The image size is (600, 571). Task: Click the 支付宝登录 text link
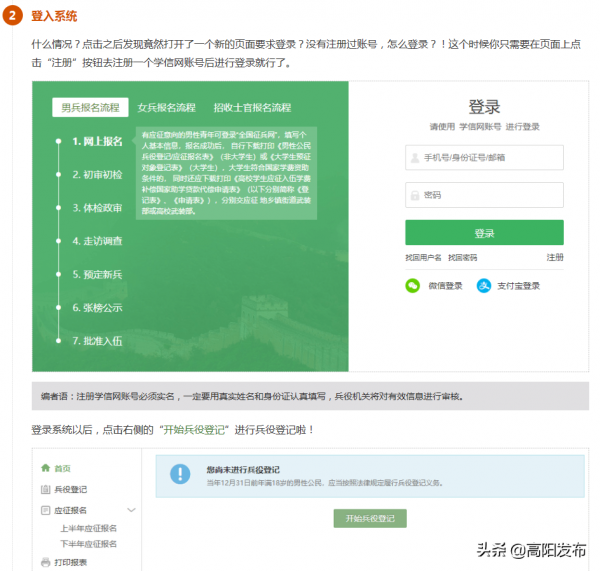[x=518, y=286]
